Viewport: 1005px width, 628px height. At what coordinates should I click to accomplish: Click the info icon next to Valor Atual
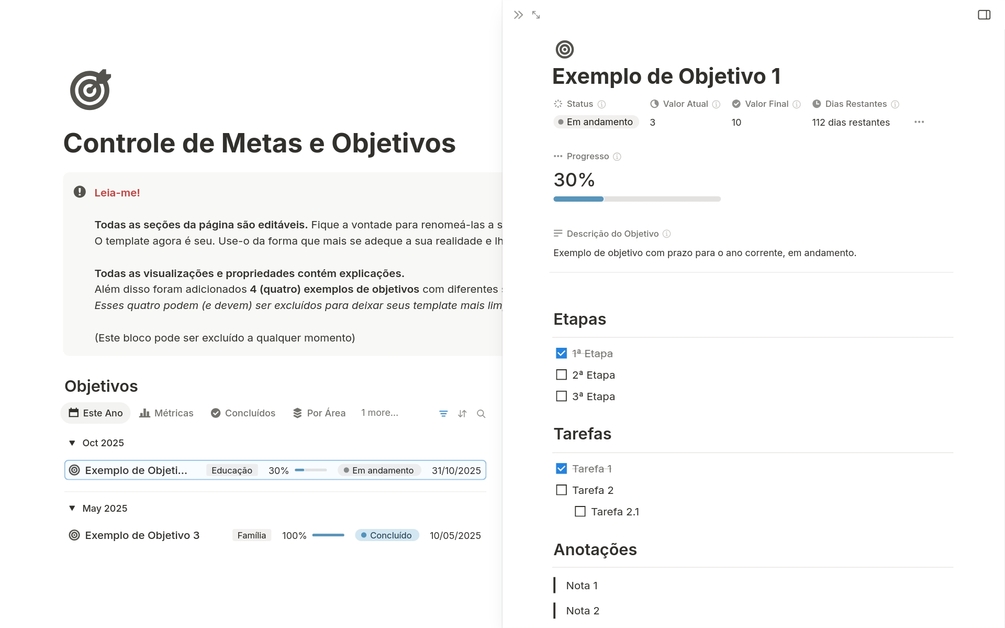[x=716, y=104]
